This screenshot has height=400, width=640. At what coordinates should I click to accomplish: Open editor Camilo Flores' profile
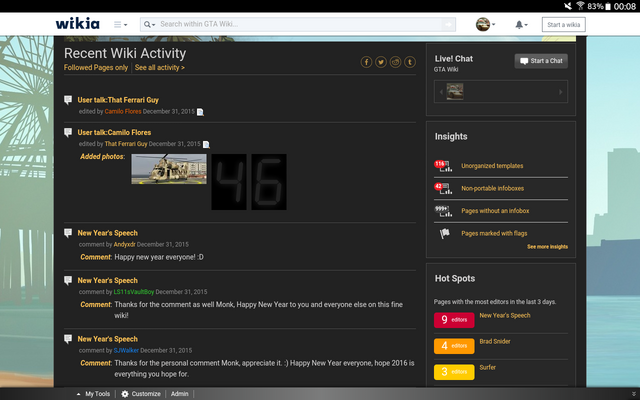click(123, 111)
